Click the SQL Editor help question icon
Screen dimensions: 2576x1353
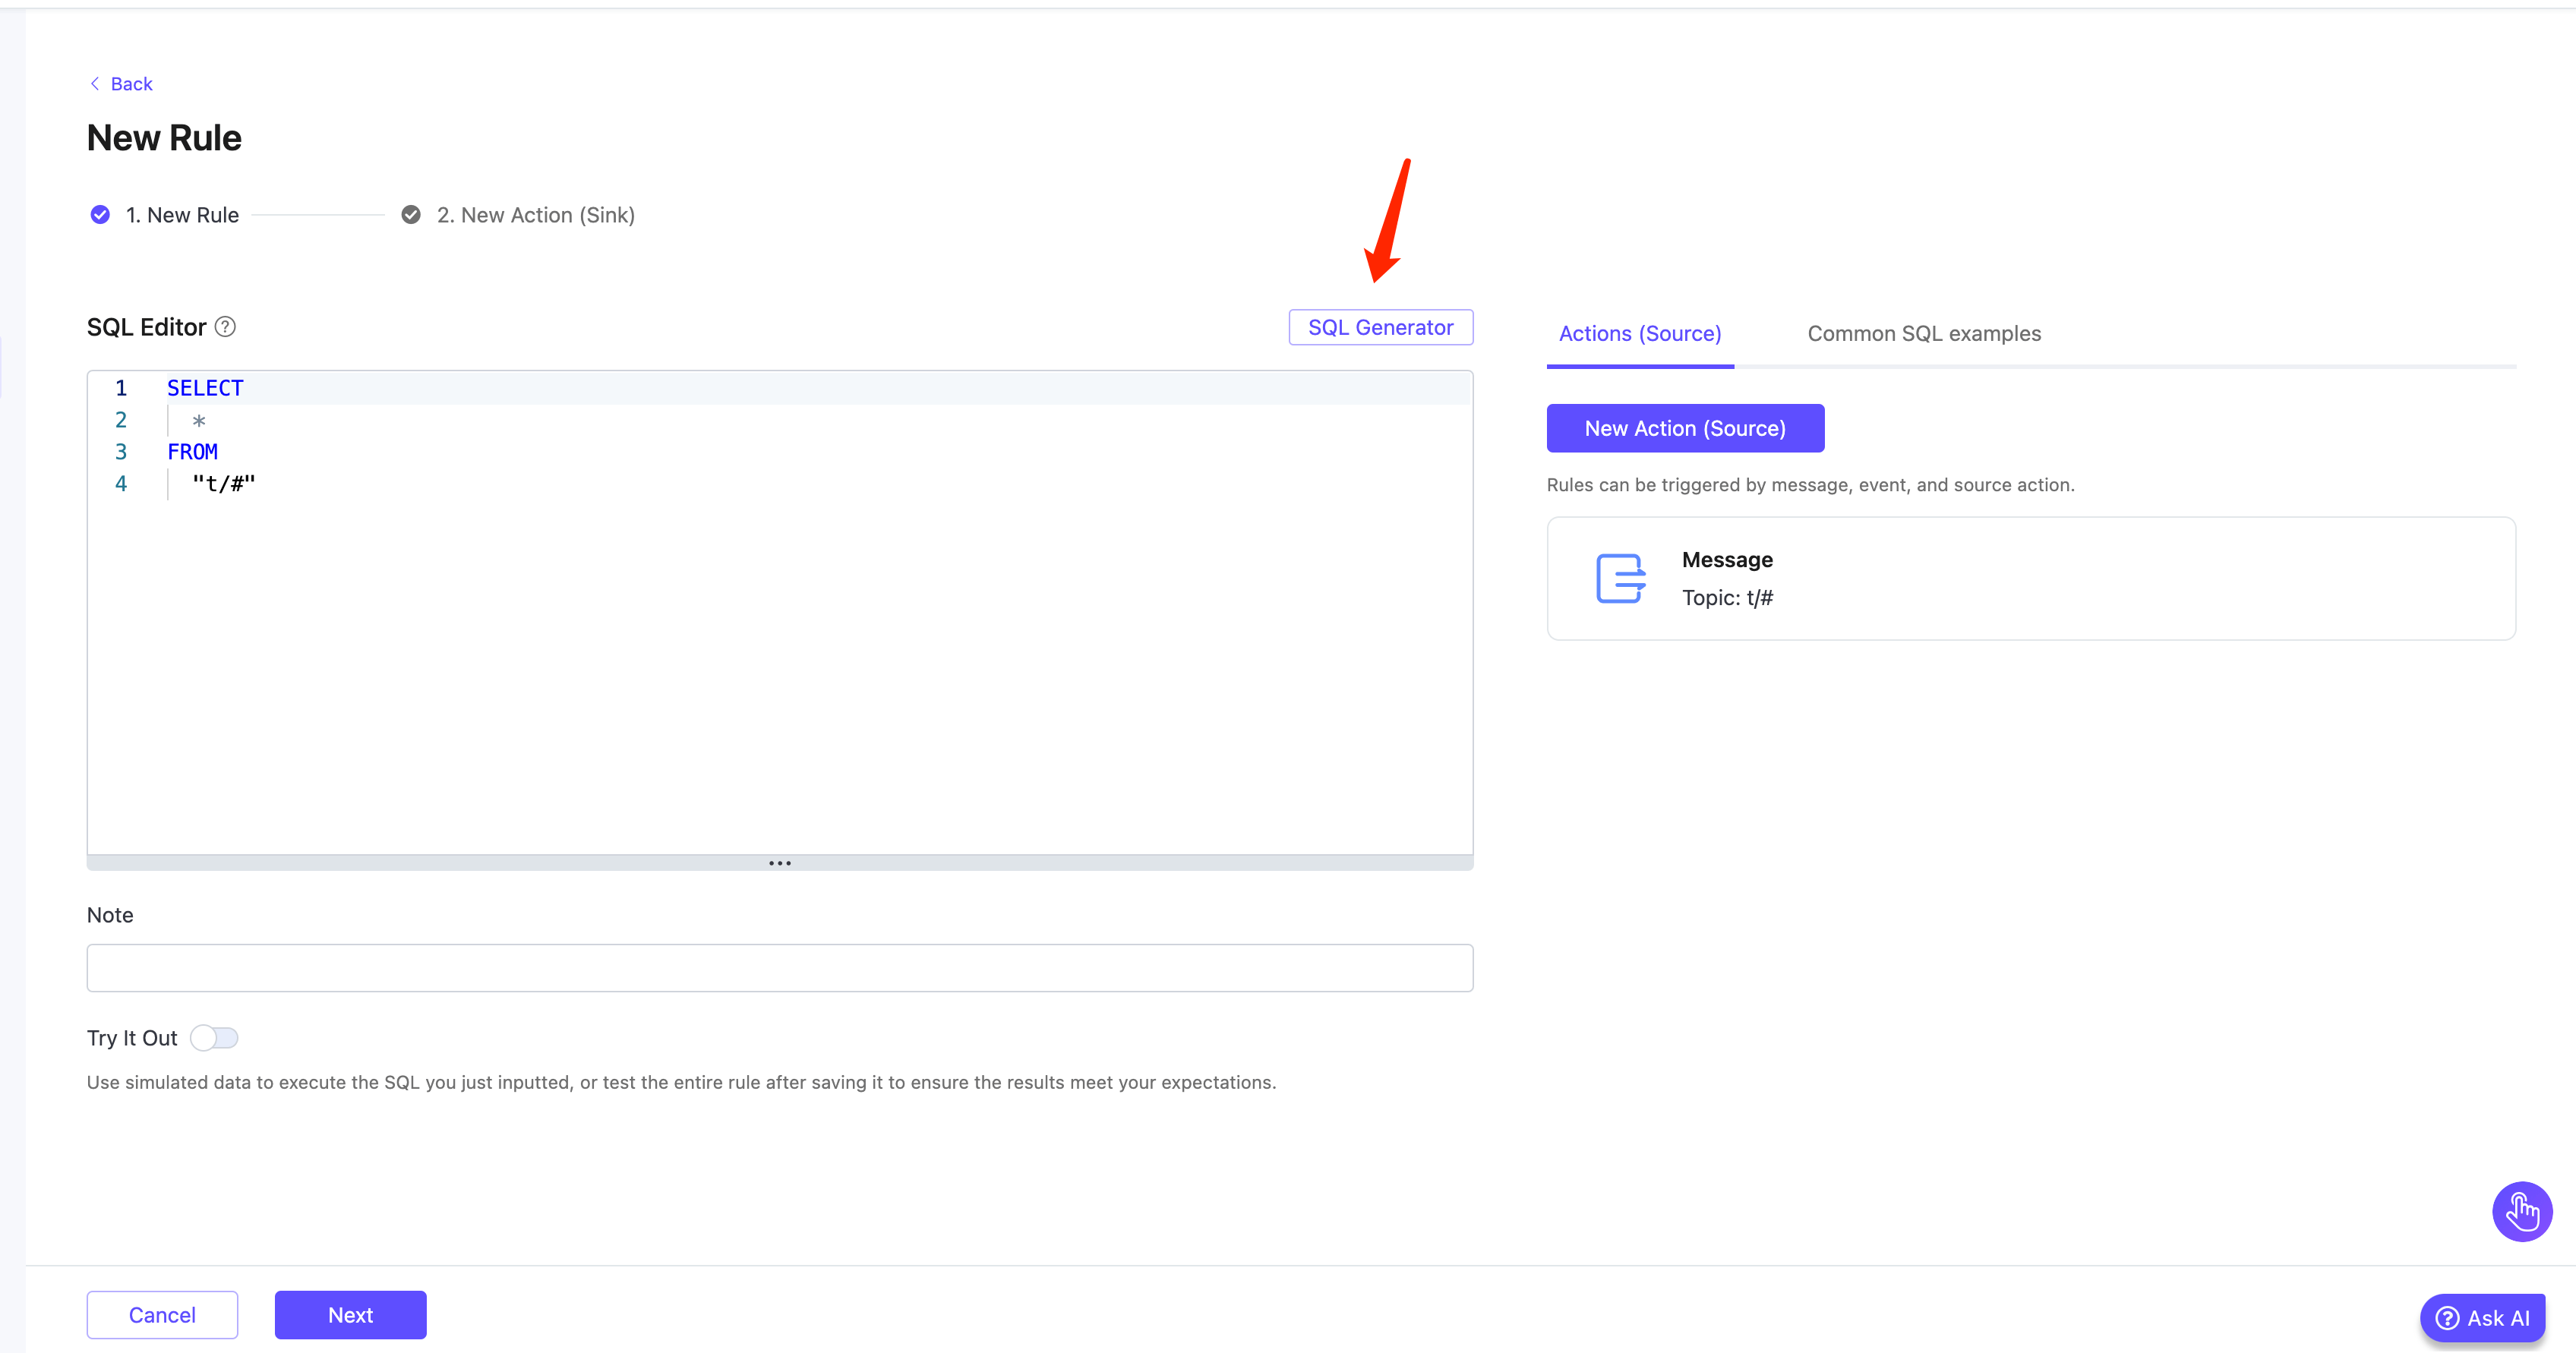coord(226,327)
